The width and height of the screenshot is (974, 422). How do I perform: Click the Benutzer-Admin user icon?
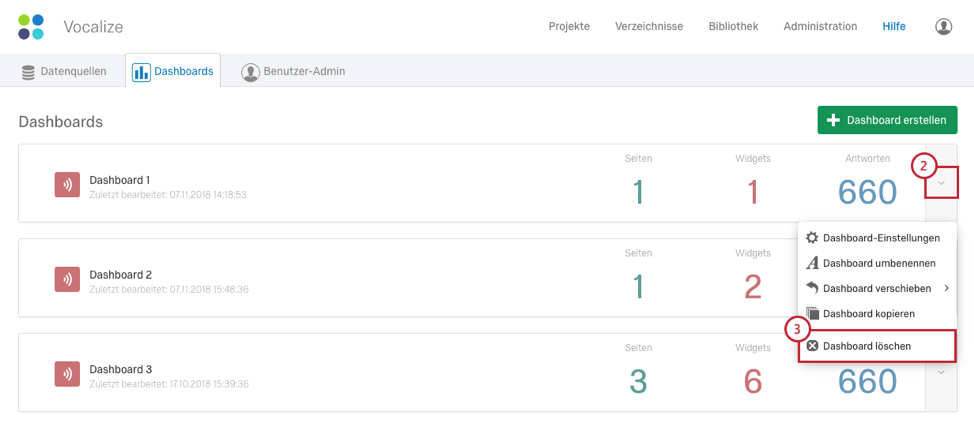250,72
